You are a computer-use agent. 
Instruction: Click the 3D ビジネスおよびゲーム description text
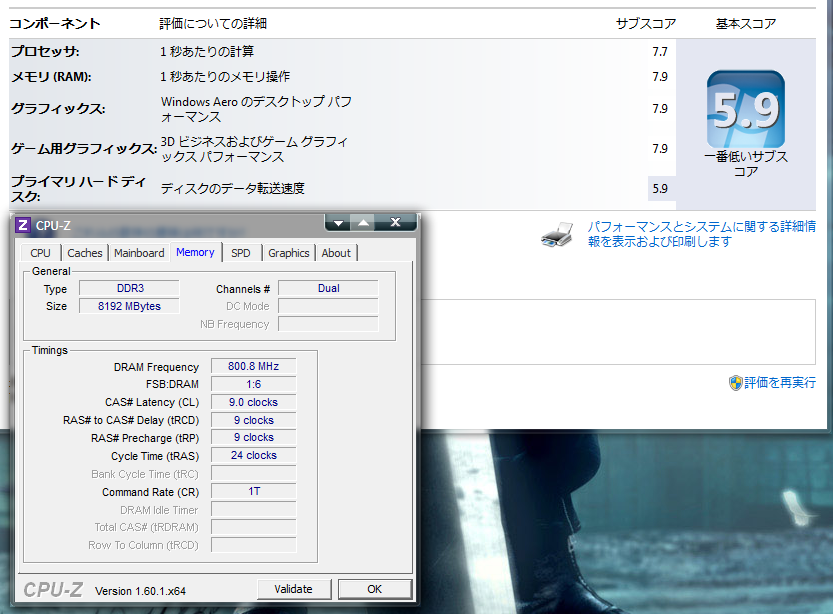click(x=254, y=149)
